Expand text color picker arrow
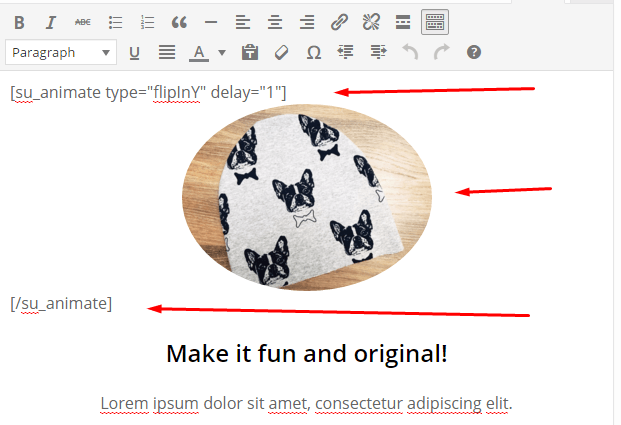This screenshot has width=621, height=425. point(222,52)
